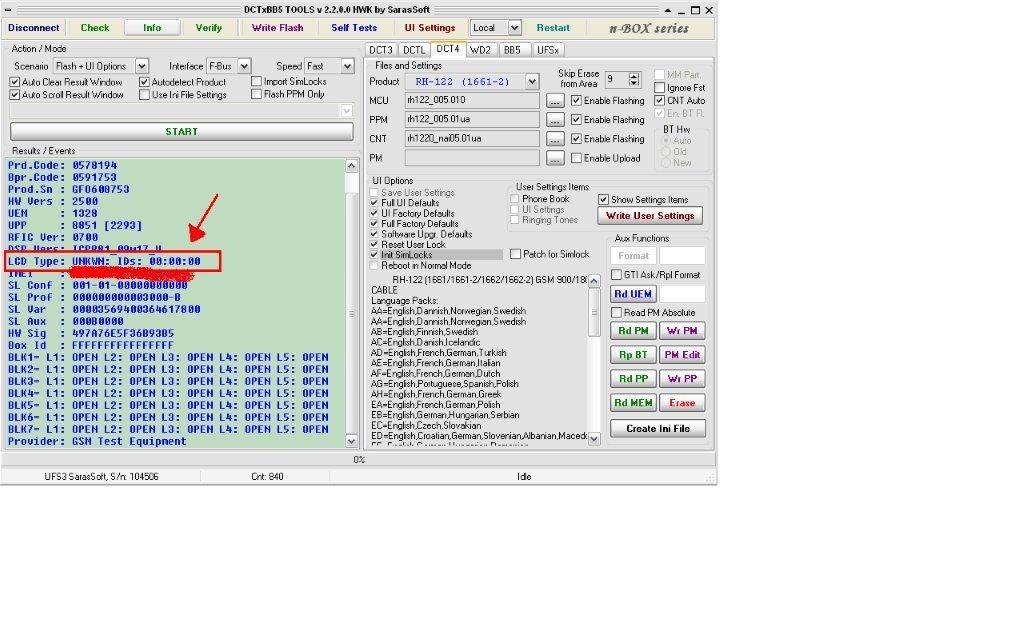The width and height of the screenshot is (1024, 640).
Task: Click the Write User Settings button
Action: pyautogui.click(x=650, y=216)
